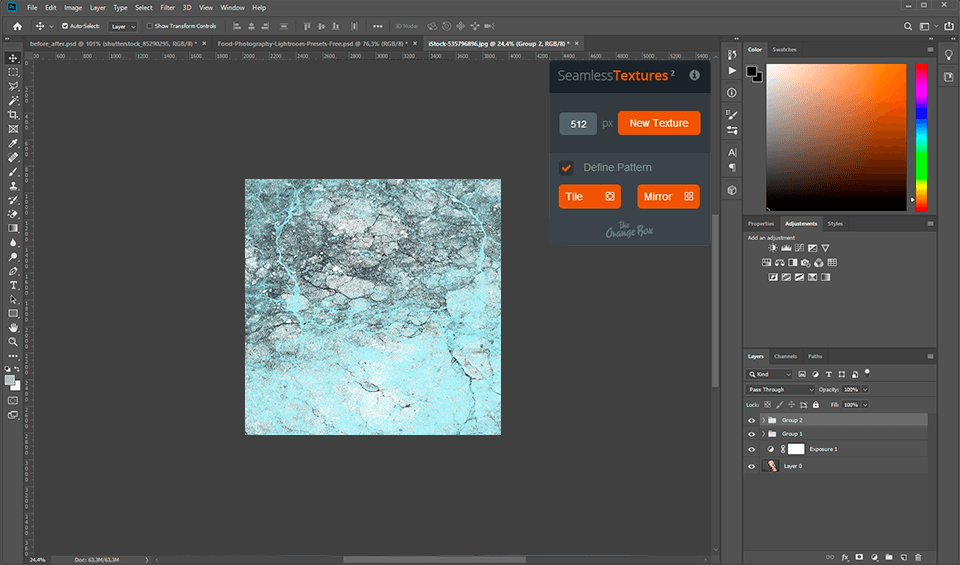Screen dimensions: 960x565
Task: Click the Mirror button
Action: pyautogui.click(x=668, y=196)
